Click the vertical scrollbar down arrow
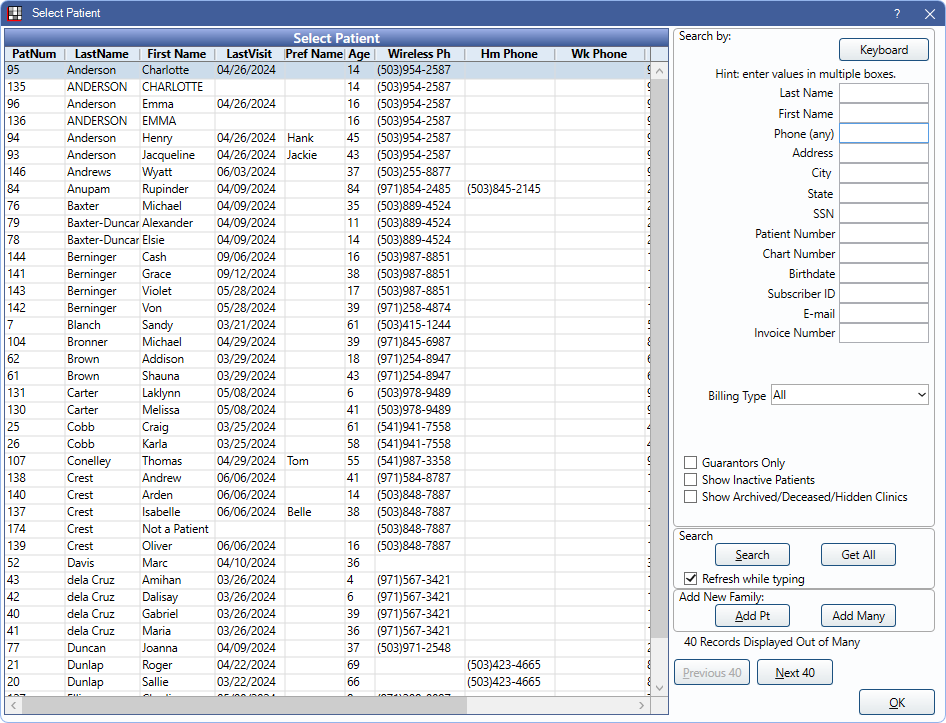This screenshot has height=723, width=946. click(x=658, y=688)
